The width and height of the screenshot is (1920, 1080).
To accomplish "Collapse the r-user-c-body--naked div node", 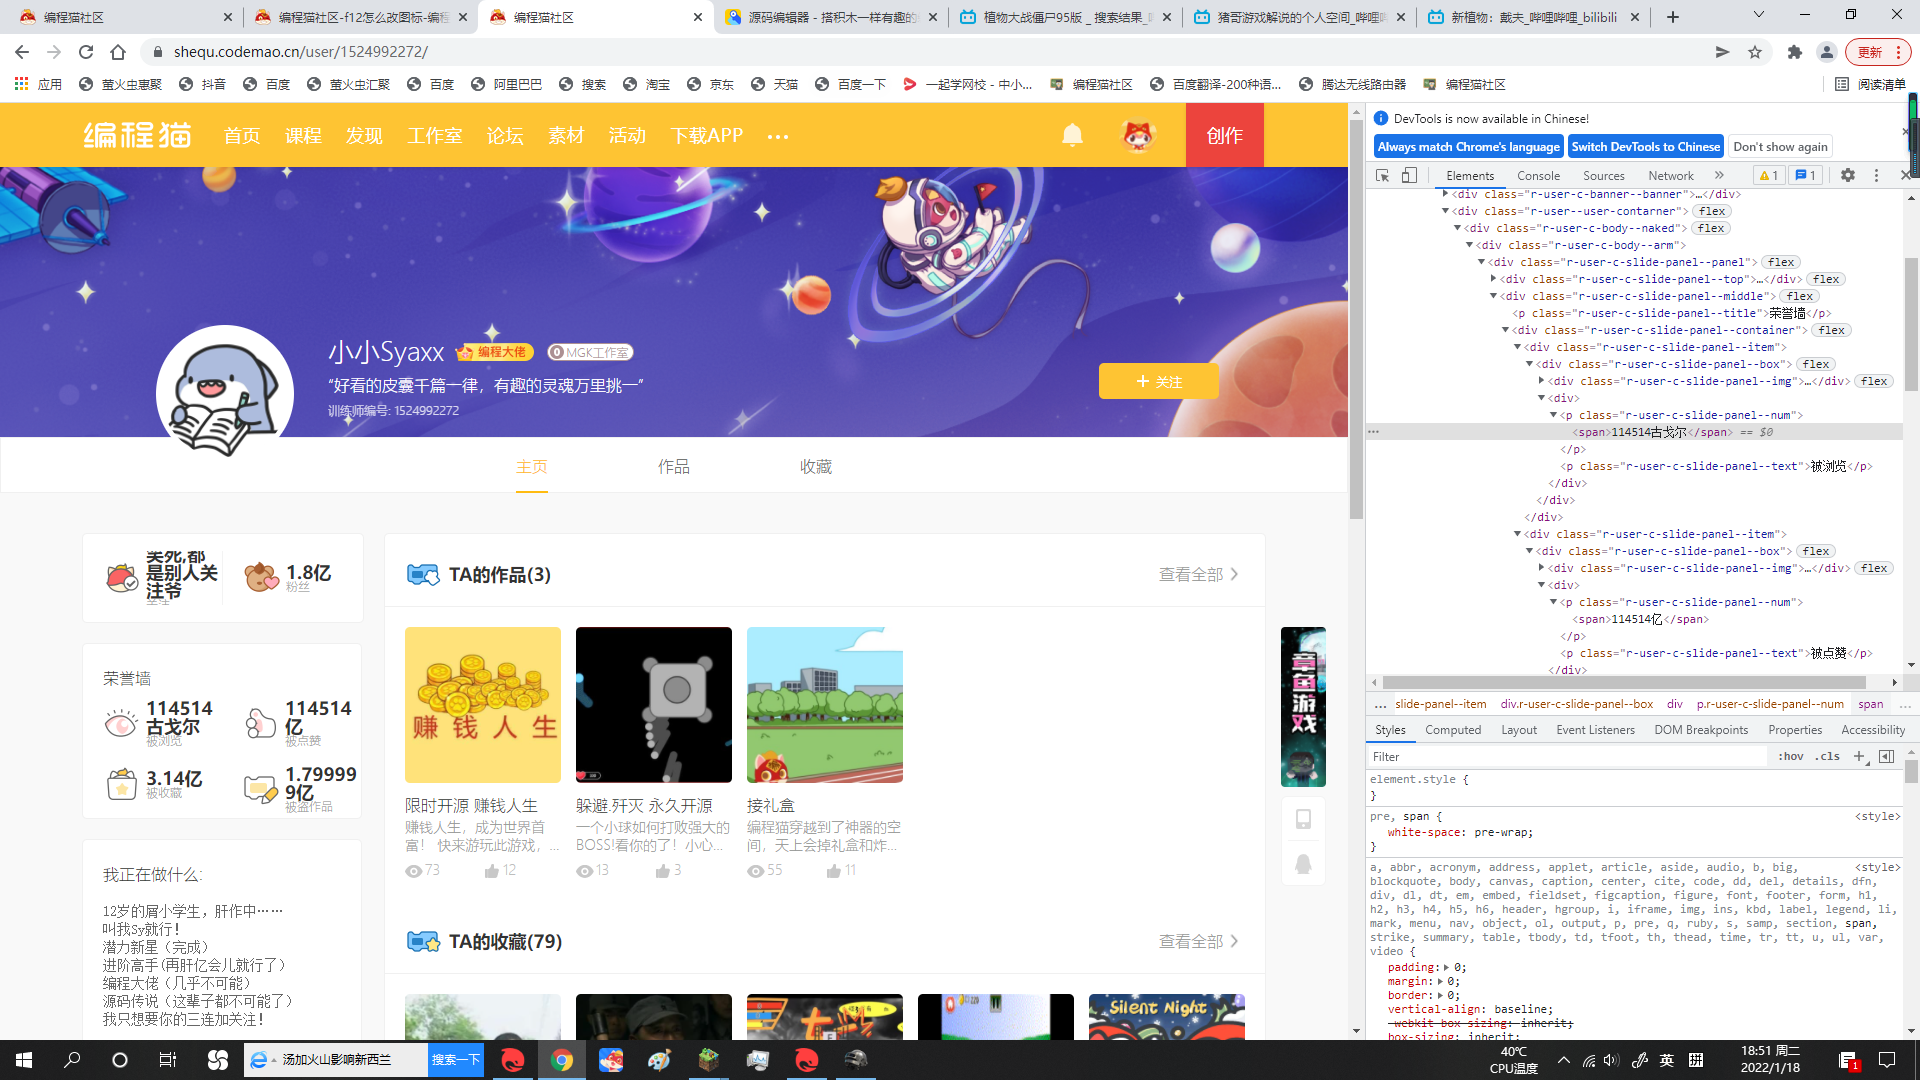I will click(x=1457, y=228).
